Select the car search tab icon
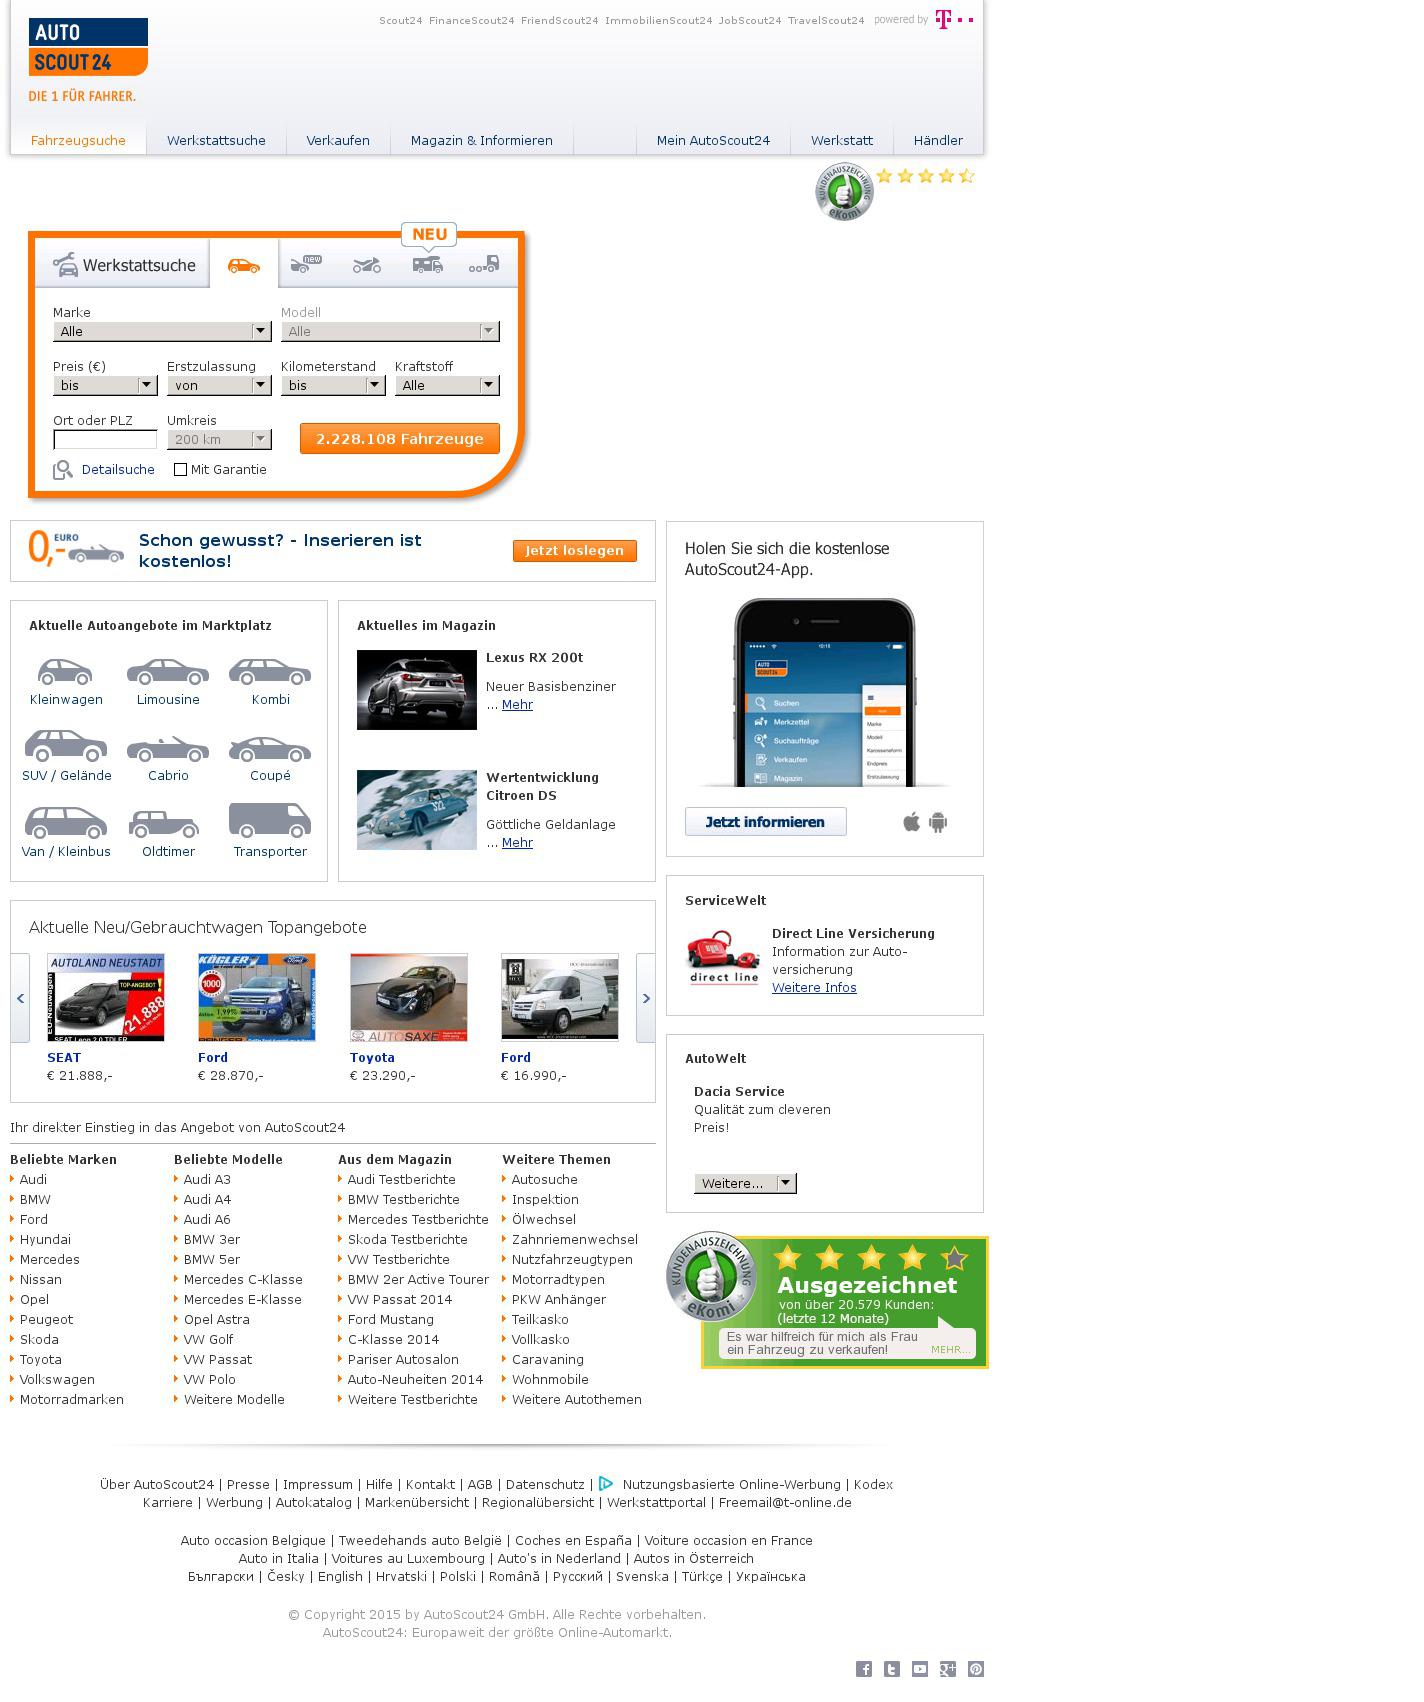The height and width of the screenshot is (1702, 1424). [x=244, y=265]
